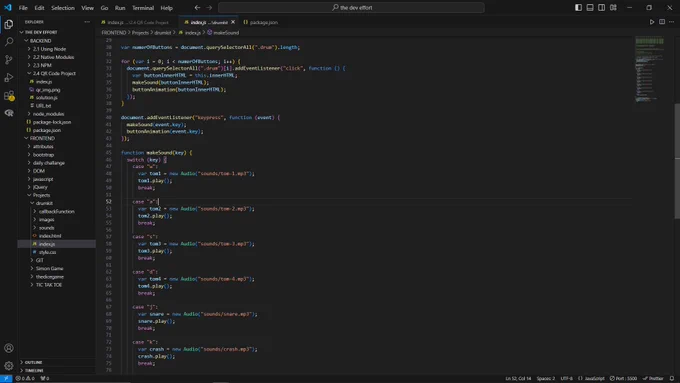Open the Extensions view

click(x=9, y=95)
